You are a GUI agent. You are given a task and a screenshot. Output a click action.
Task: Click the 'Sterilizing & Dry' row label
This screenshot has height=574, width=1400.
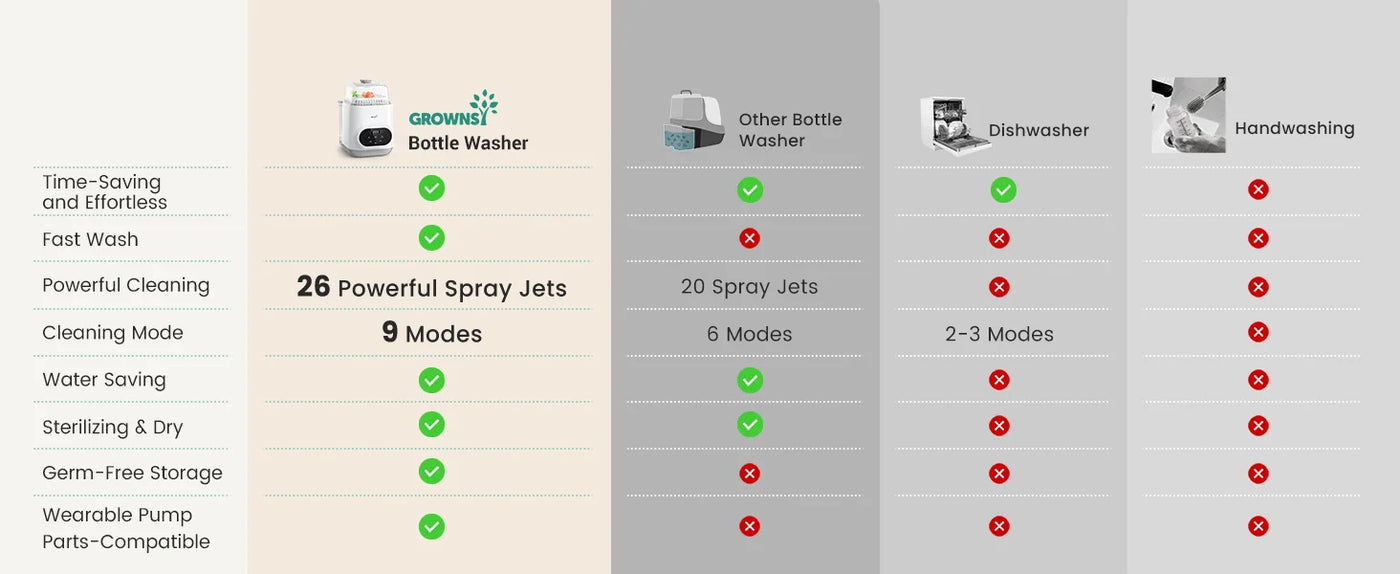click(x=112, y=427)
